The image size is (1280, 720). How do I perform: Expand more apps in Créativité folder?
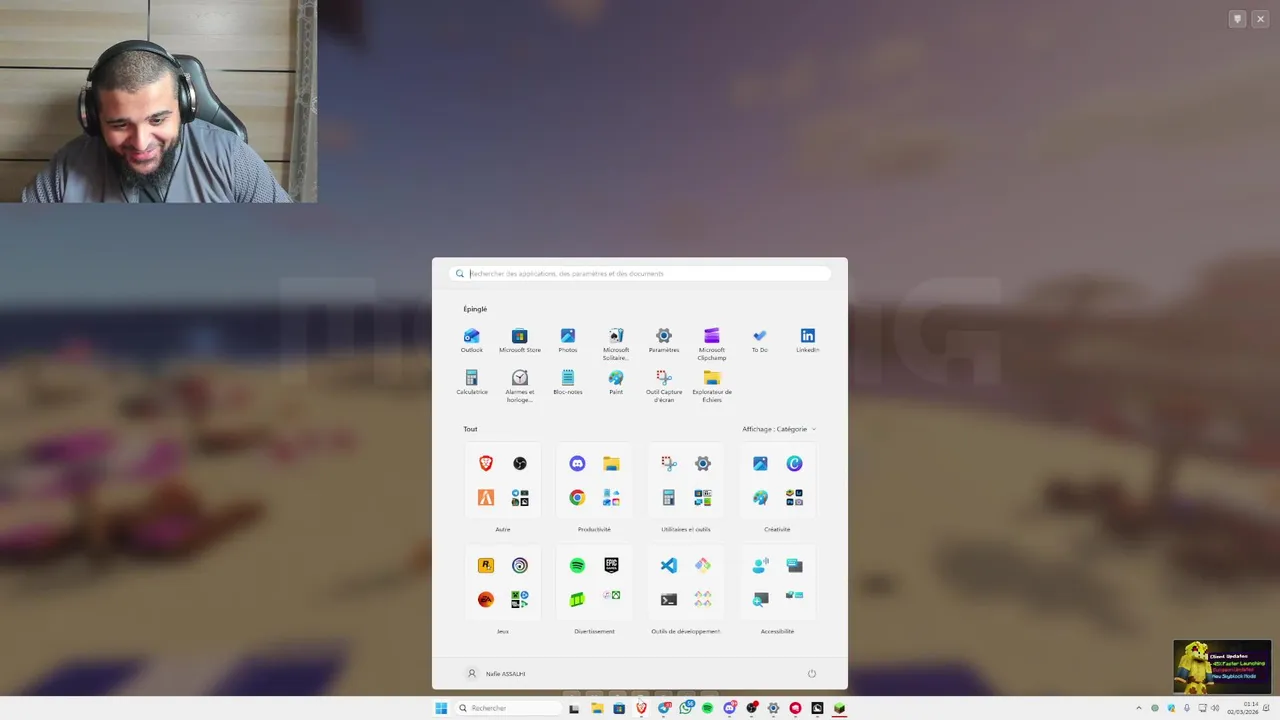click(x=794, y=497)
